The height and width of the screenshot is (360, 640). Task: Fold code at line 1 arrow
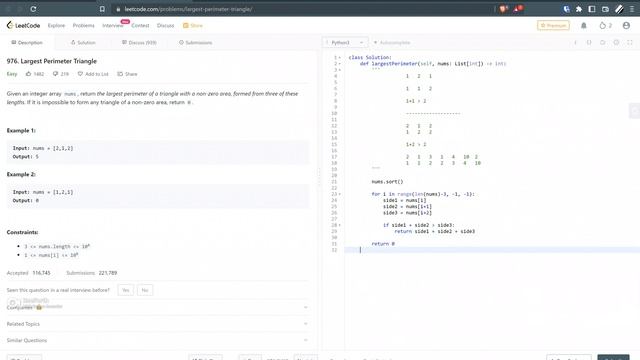pos(340,58)
